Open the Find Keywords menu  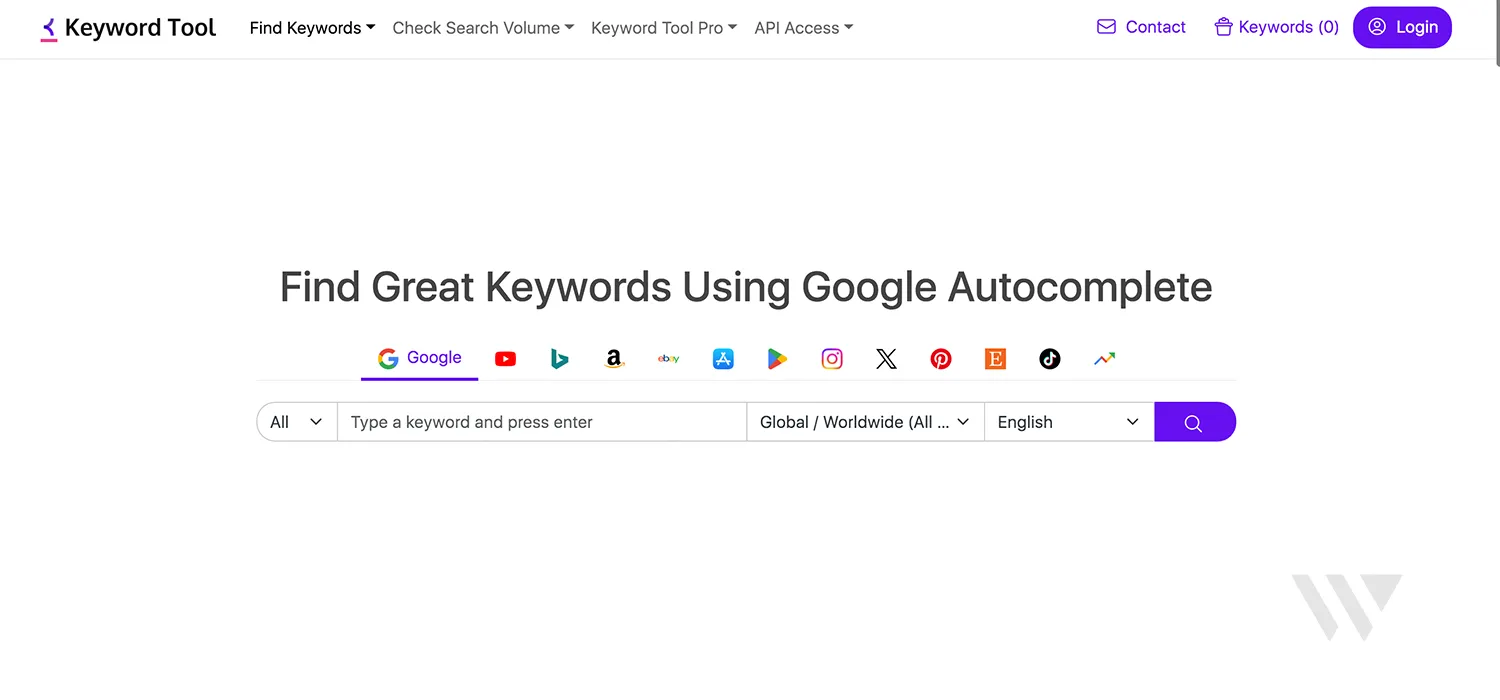312,28
